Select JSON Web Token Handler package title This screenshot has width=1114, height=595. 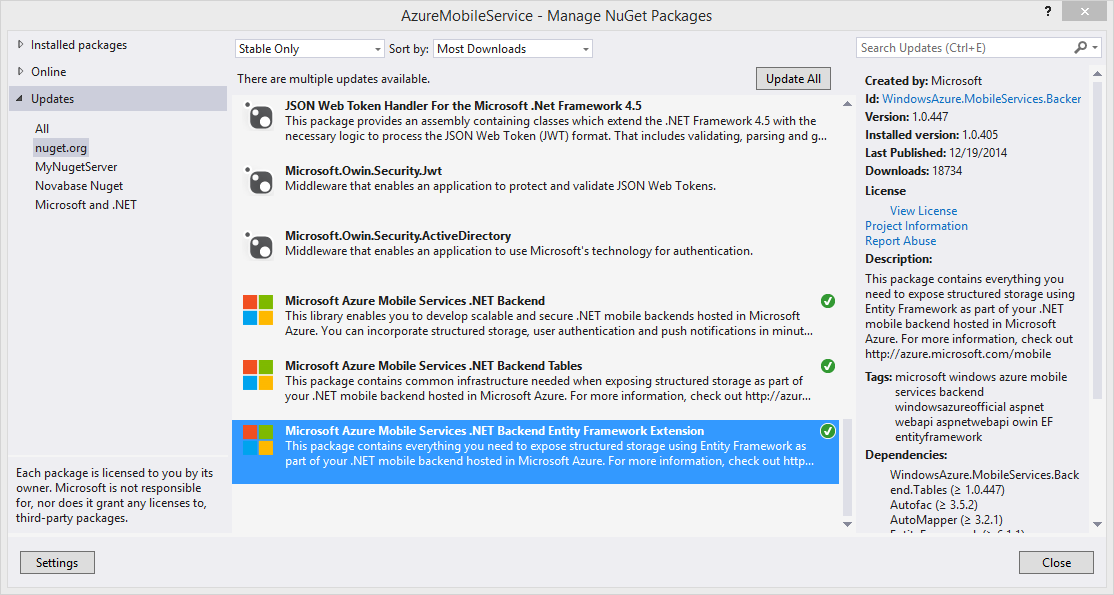click(463, 106)
